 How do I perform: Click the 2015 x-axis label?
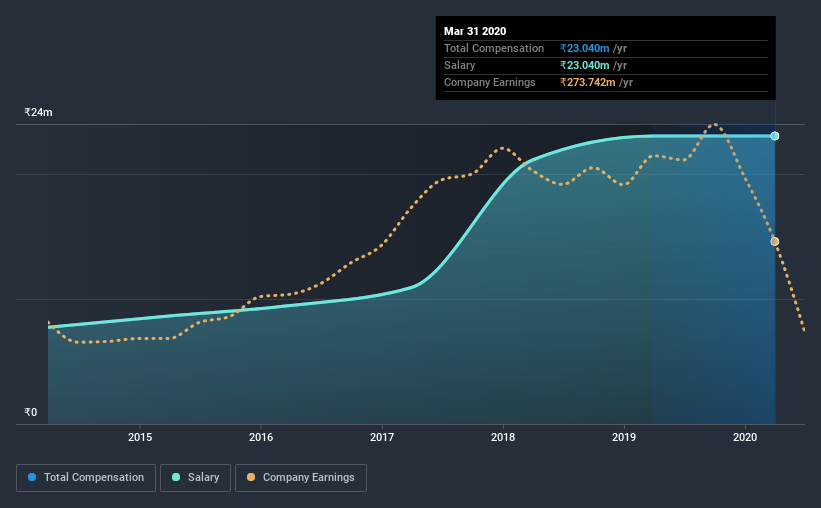coord(140,437)
